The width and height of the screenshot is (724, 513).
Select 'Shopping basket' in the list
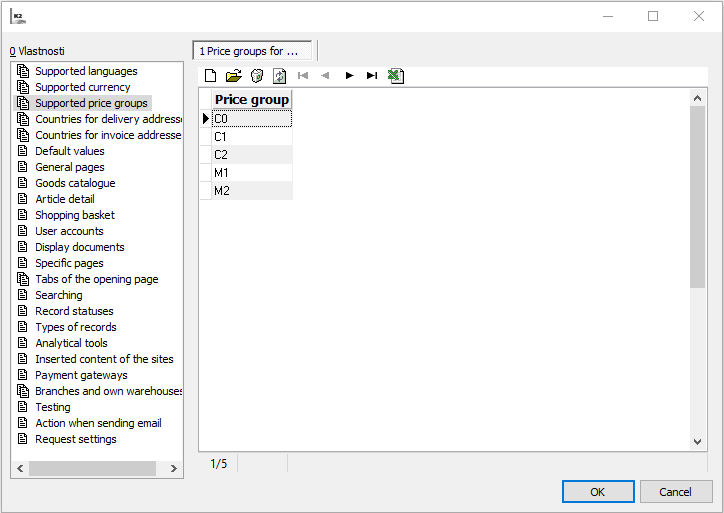coord(74,215)
